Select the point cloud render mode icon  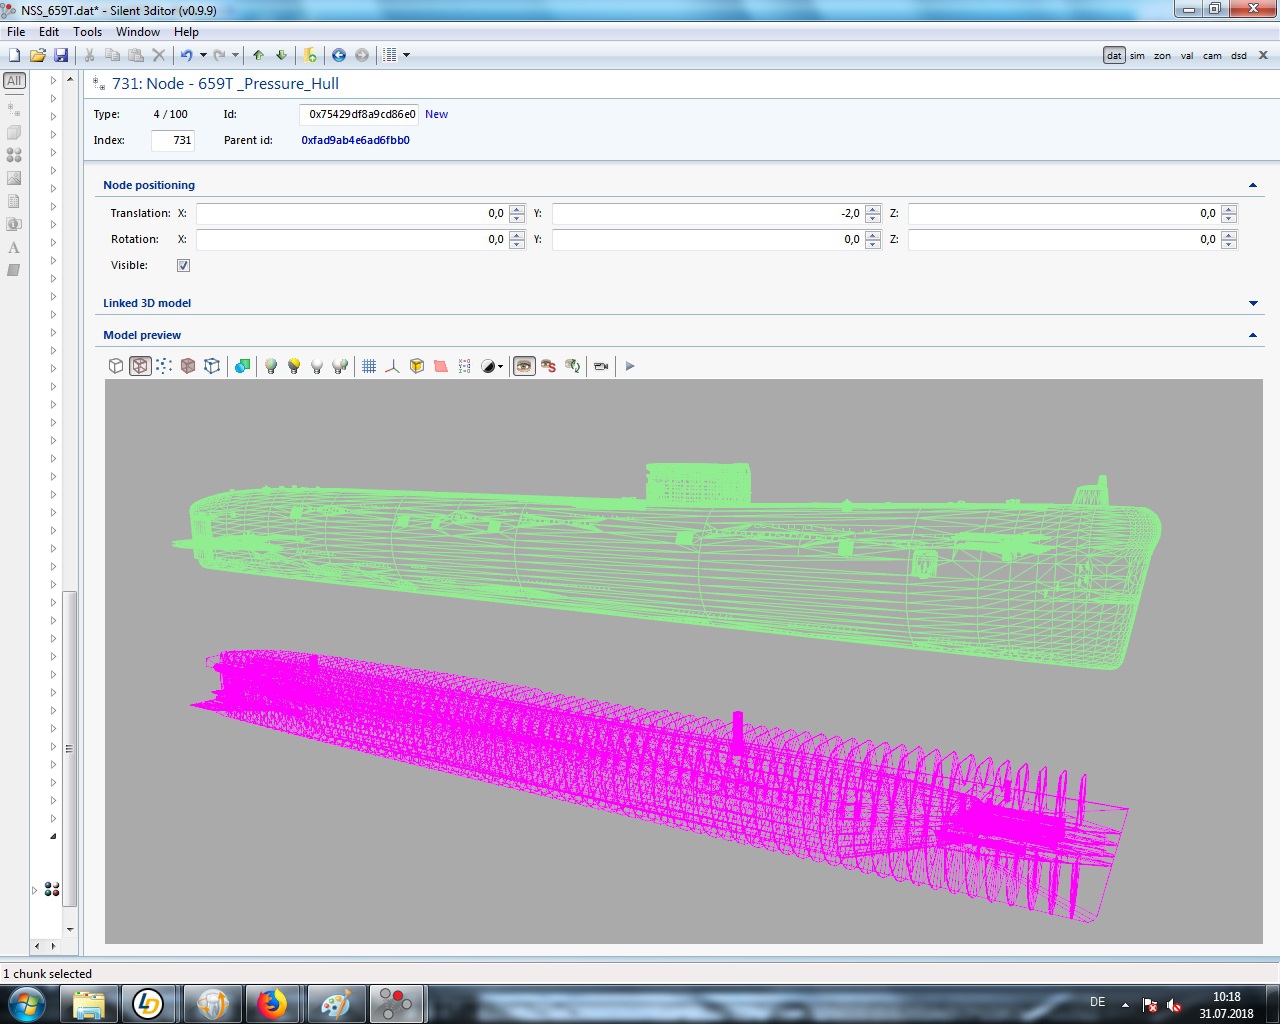click(164, 366)
